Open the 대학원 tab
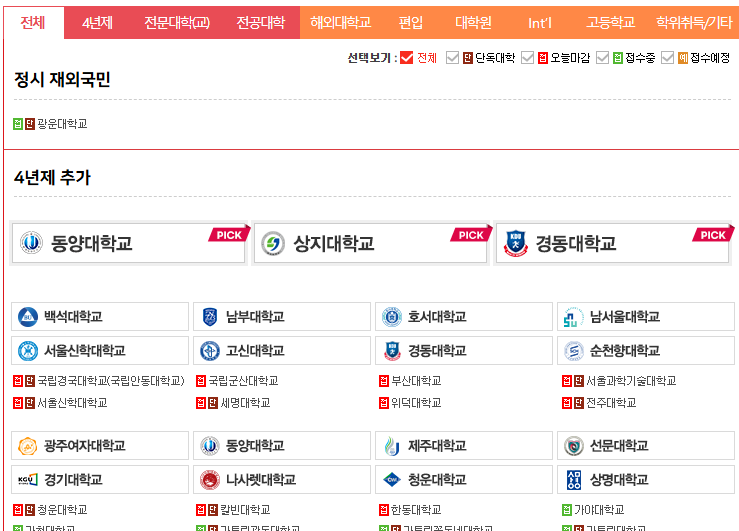This screenshot has height=531, width=739. tap(473, 23)
